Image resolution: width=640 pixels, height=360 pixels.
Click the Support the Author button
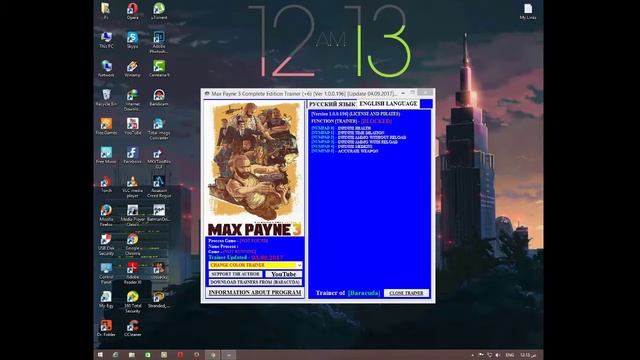[236, 274]
